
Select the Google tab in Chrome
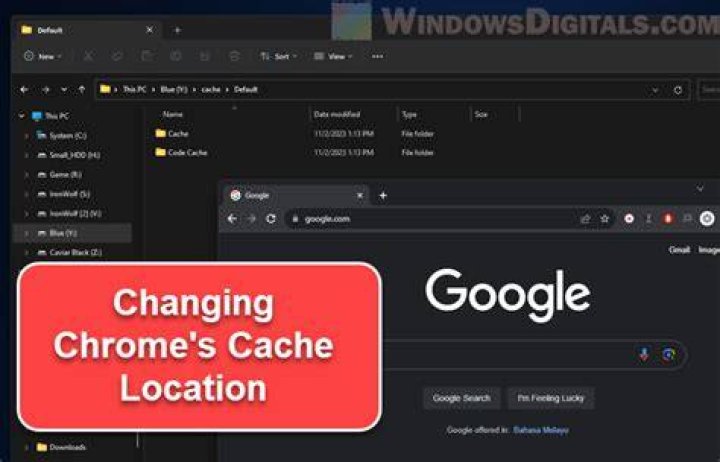(x=297, y=196)
